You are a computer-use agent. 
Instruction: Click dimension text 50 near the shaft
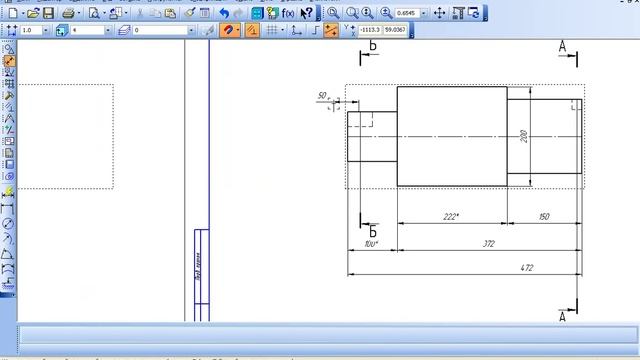[x=322, y=95]
